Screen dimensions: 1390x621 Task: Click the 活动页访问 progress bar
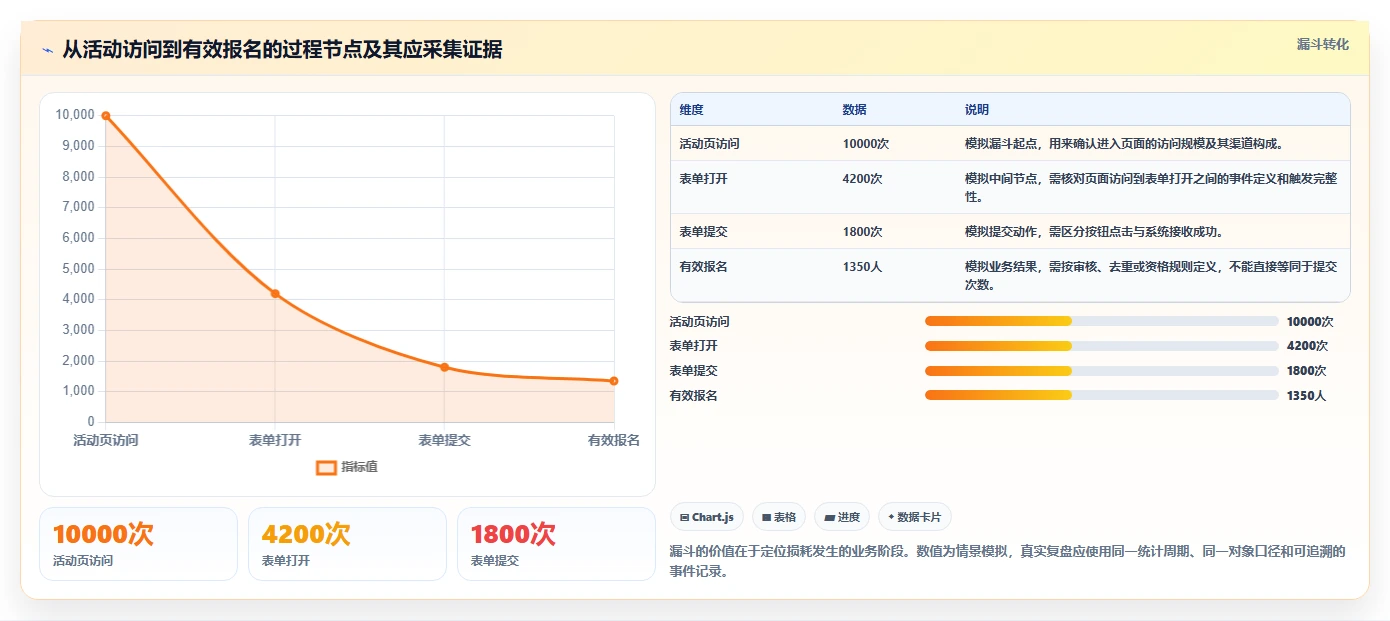pyautogui.click(x=1101, y=321)
